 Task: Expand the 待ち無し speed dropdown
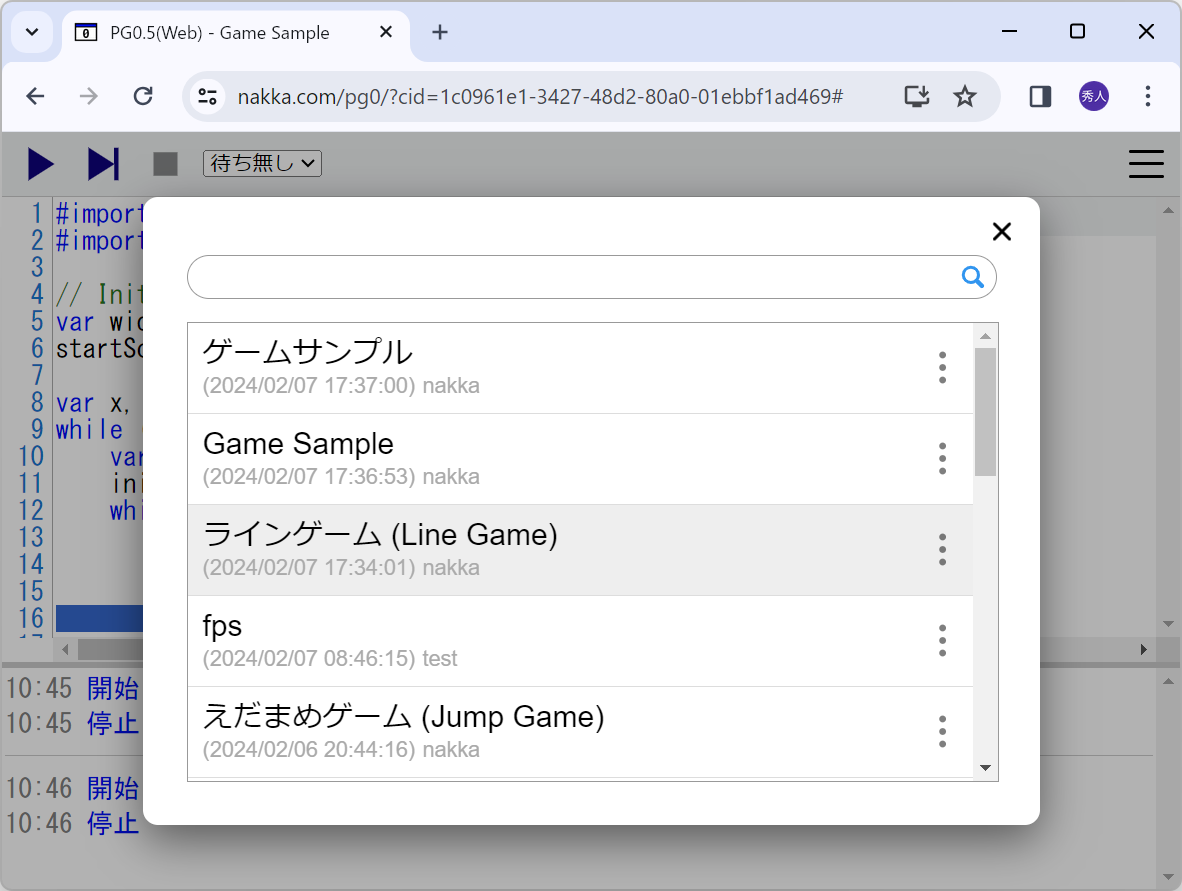[x=262, y=163]
